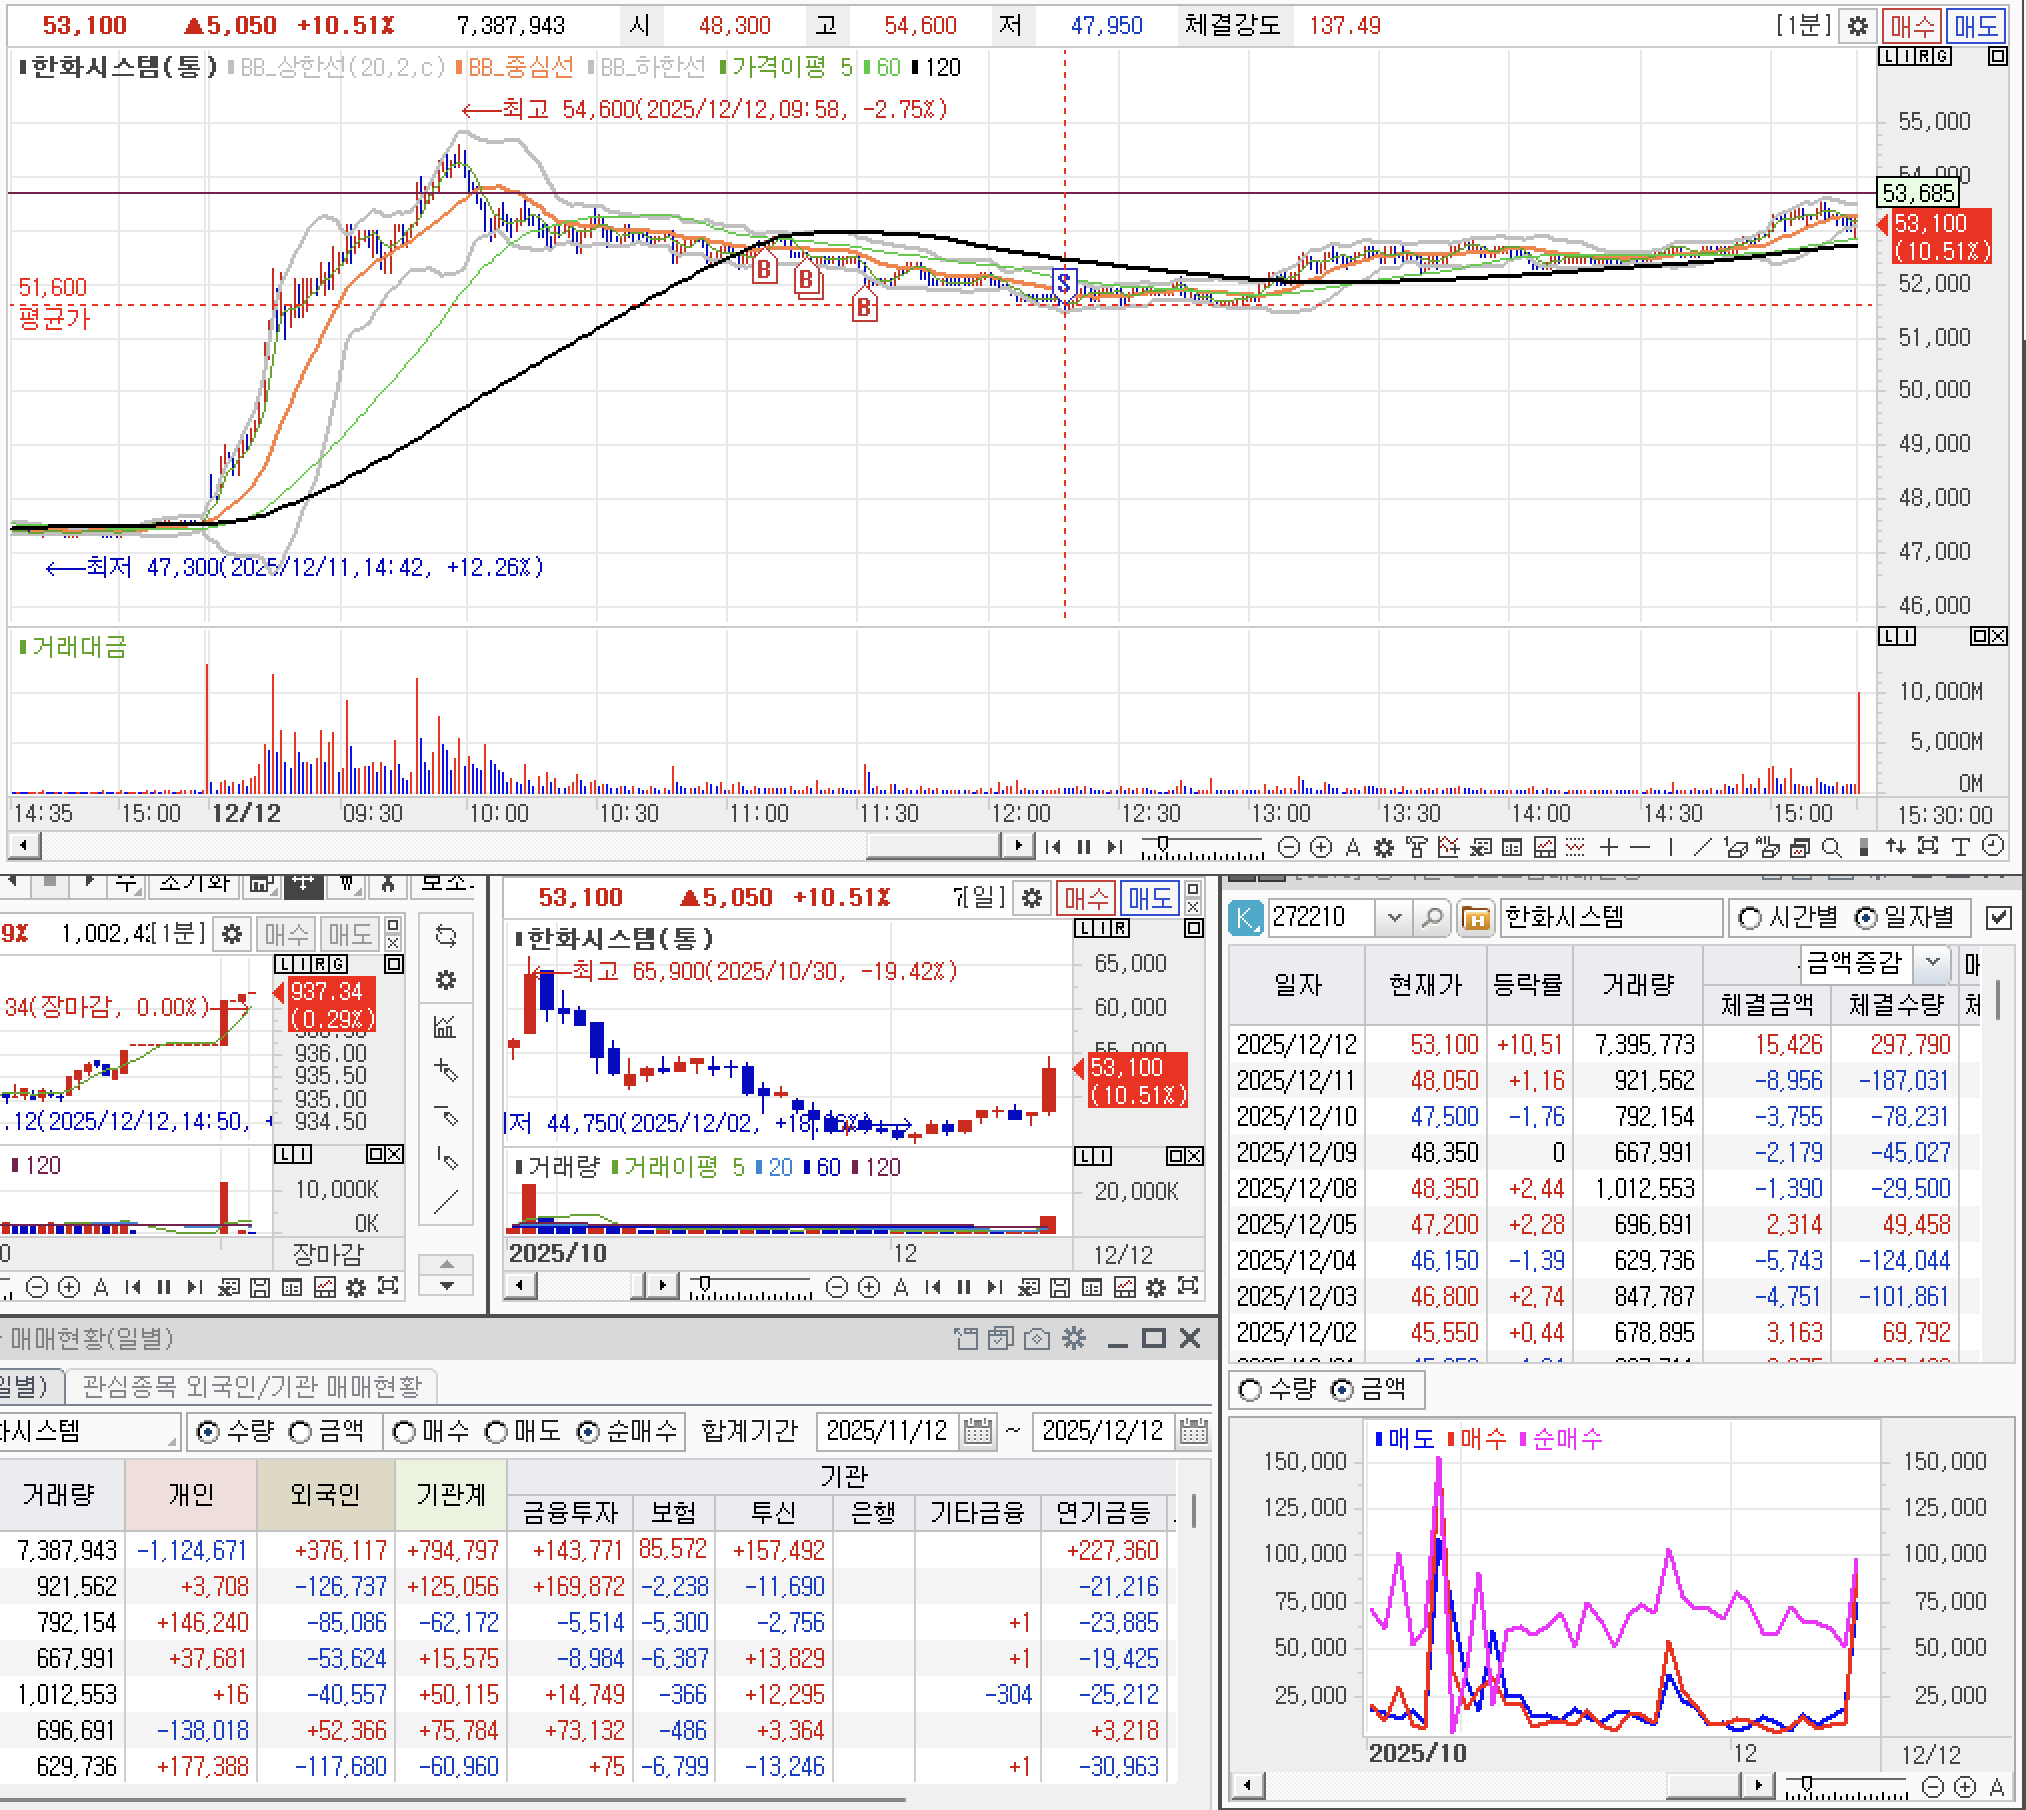Select the 수량 radio in 매매현황 panel
This screenshot has height=1810, width=2026.
click(x=208, y=1432)
